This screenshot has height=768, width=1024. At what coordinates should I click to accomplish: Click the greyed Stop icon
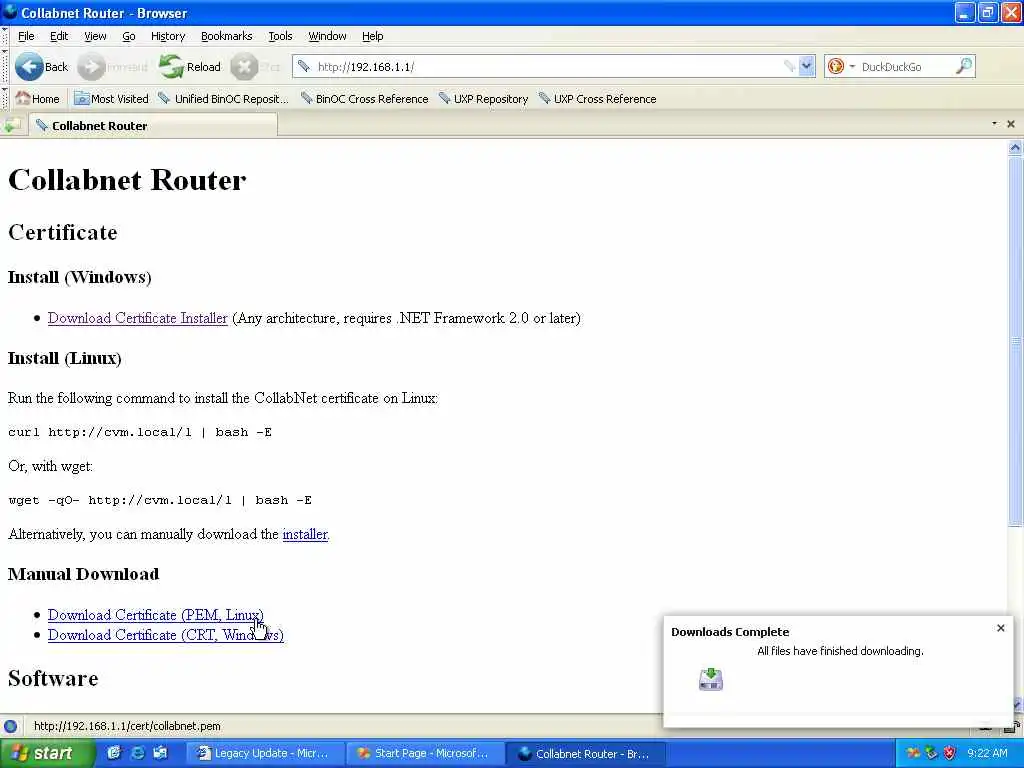(244, 67)
